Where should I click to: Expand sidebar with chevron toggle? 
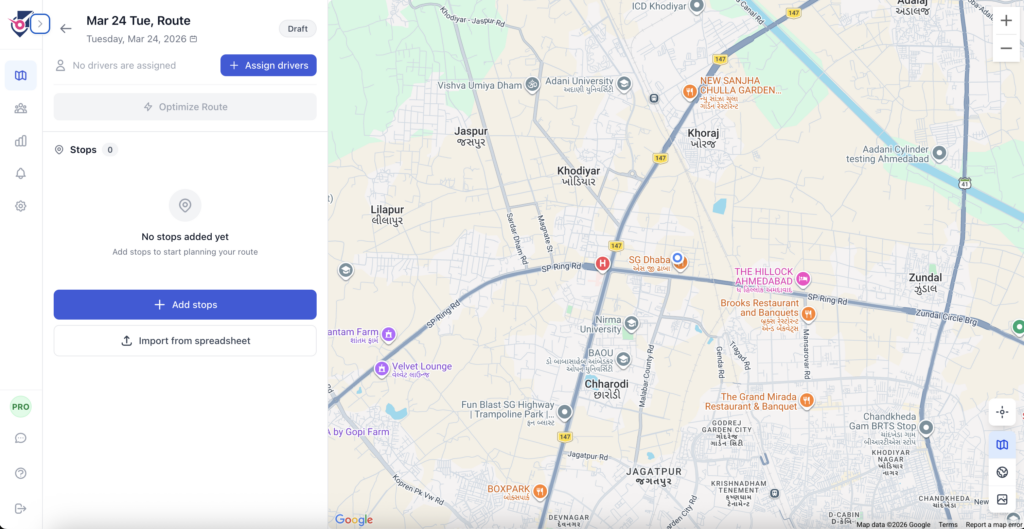coord(40,24)
